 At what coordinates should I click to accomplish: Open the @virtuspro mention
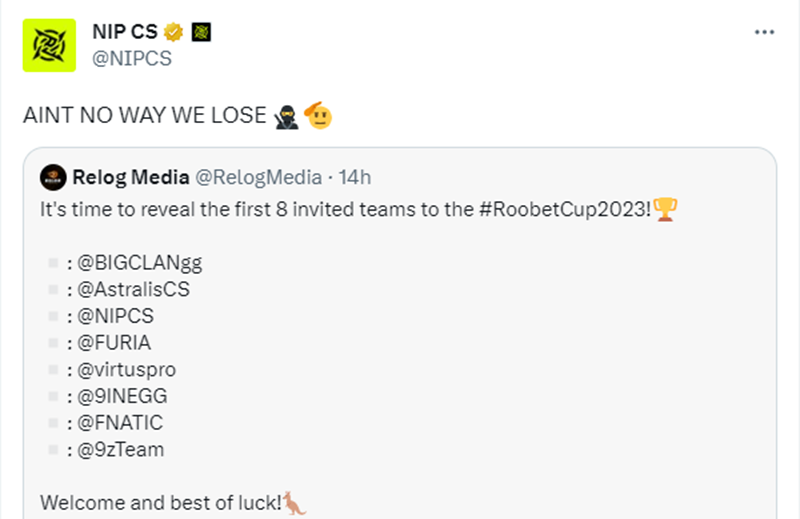coord(127,370)
